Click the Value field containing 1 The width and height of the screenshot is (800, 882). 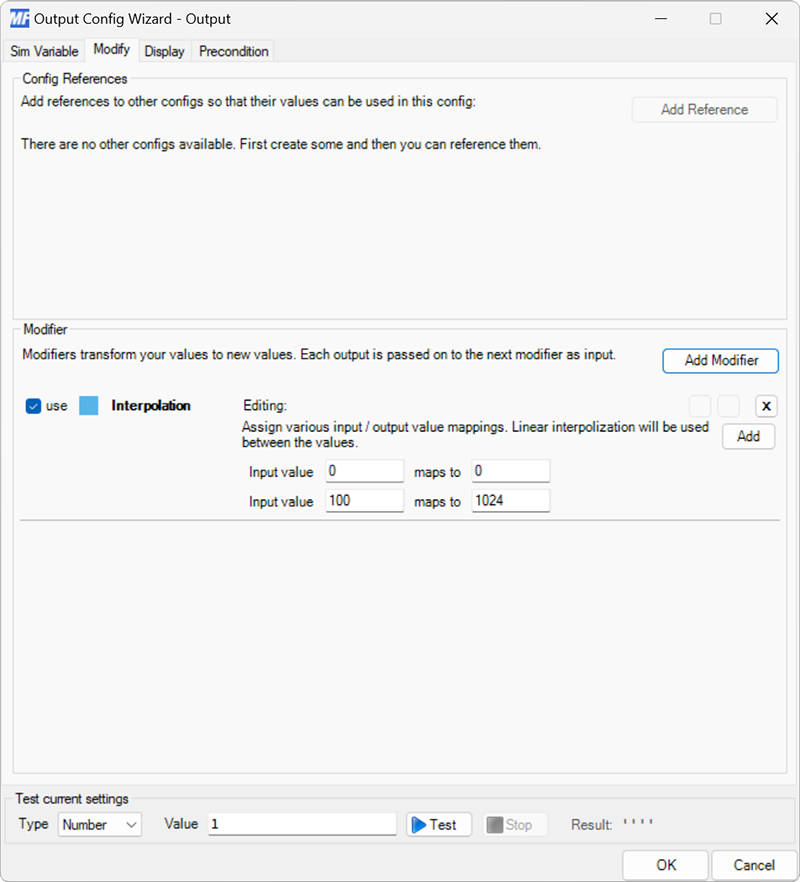click(x=300, y=824)
